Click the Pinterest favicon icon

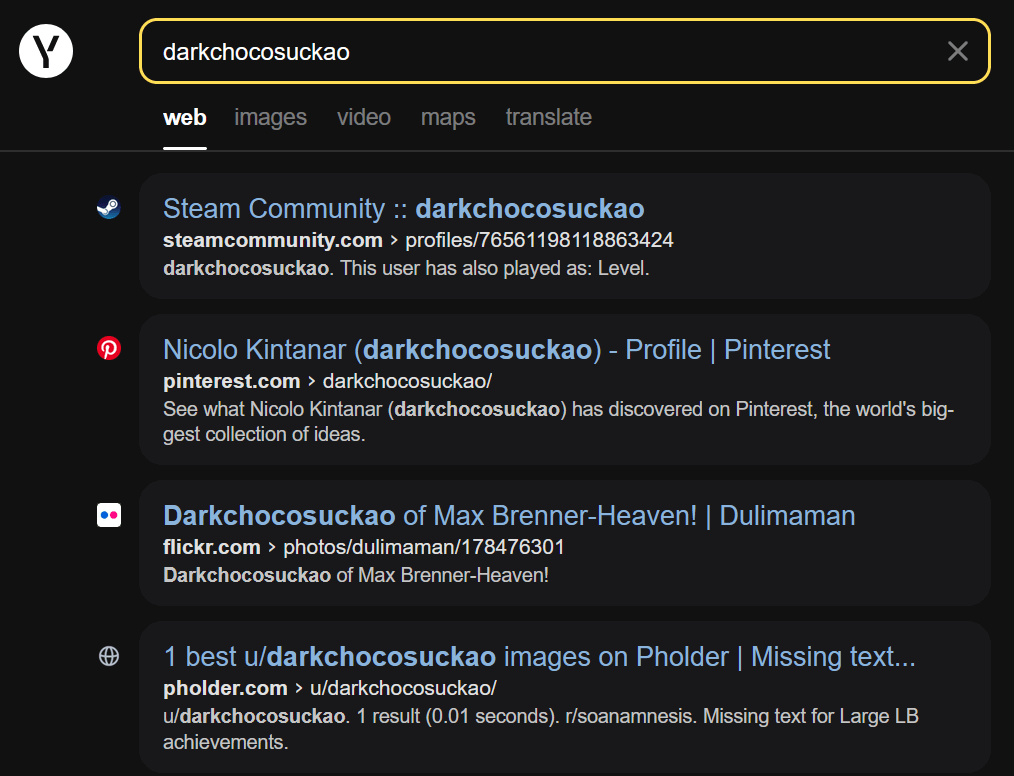click(109, 349)
